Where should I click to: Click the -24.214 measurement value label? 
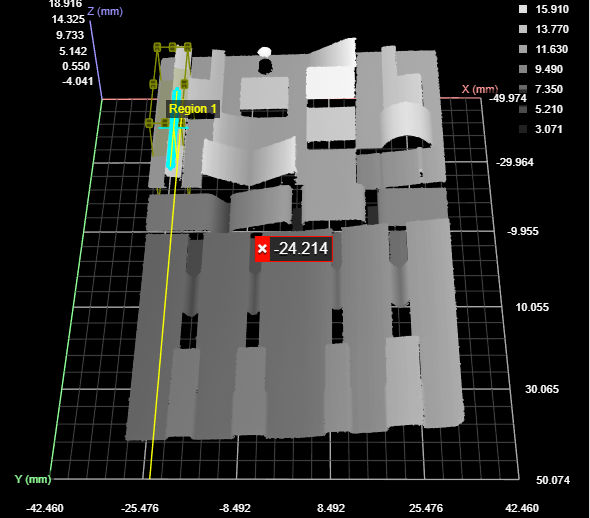[x=301, y=249]
